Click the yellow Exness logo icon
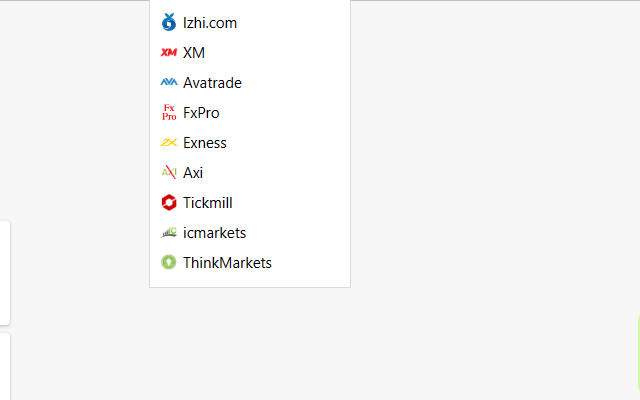This screenshot has width=640, height=400. tap(168, 143)
